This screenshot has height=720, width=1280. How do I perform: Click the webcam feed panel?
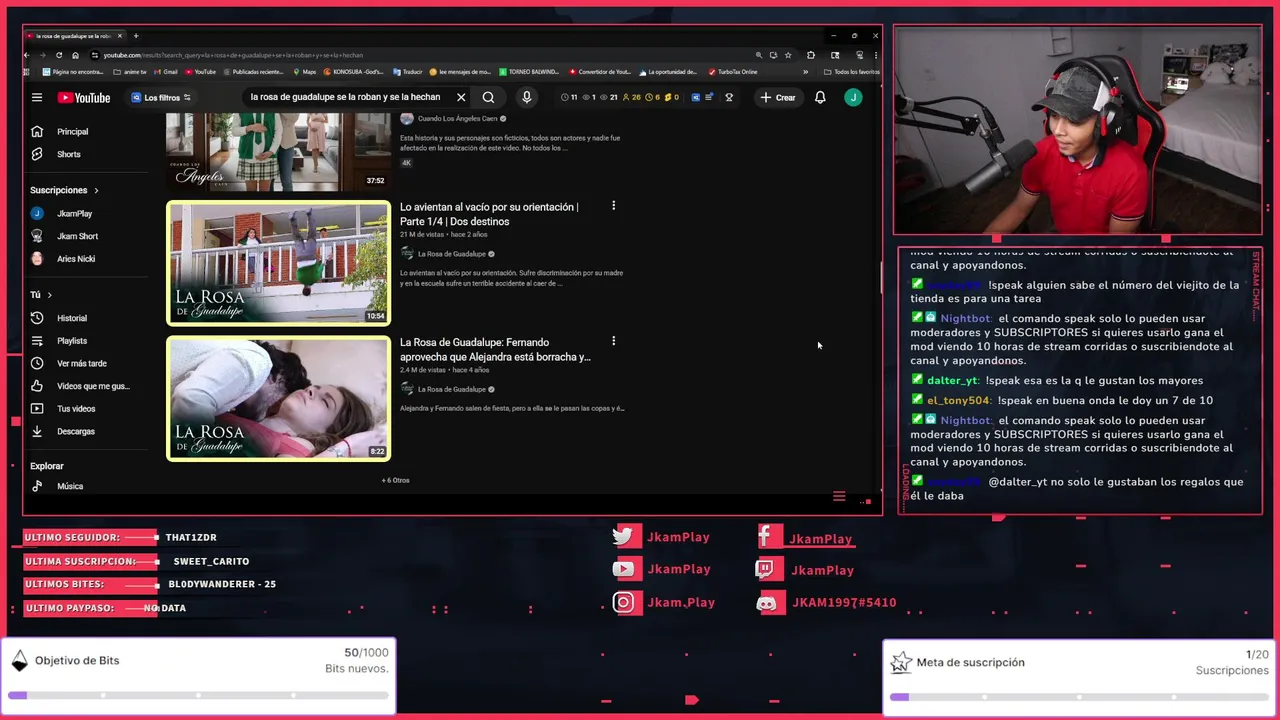[1077, 130]
